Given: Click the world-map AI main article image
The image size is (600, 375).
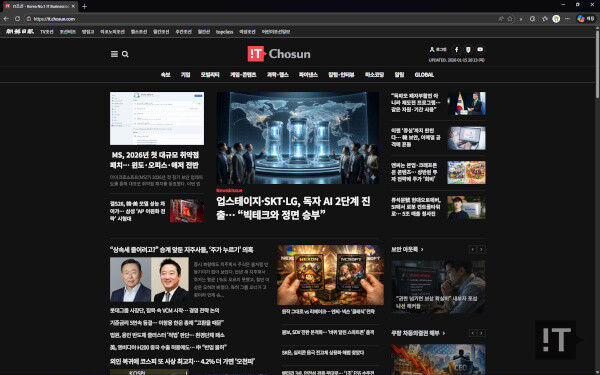Looking at the screenshot, I should (x=297, y=138).
